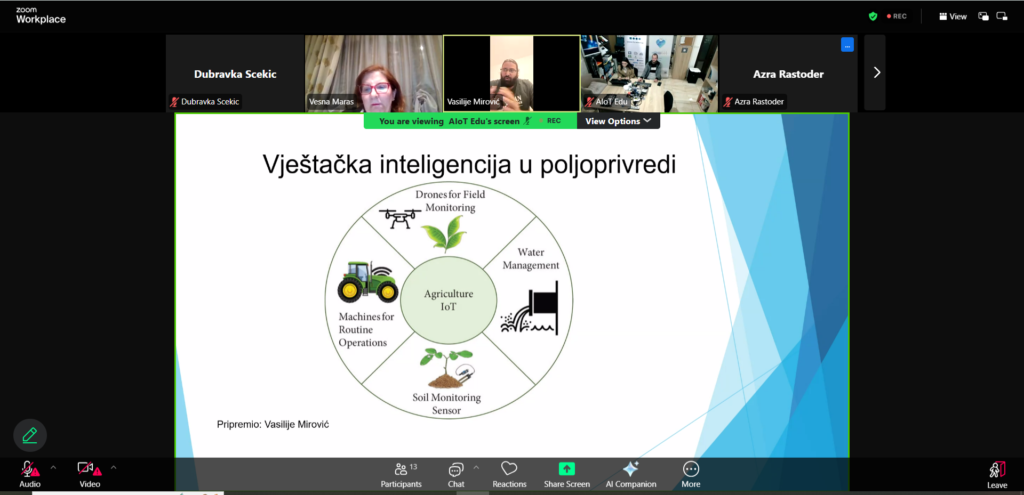Unmute the microphone with Audio button

pyautogui.click(x=29, y=473)
